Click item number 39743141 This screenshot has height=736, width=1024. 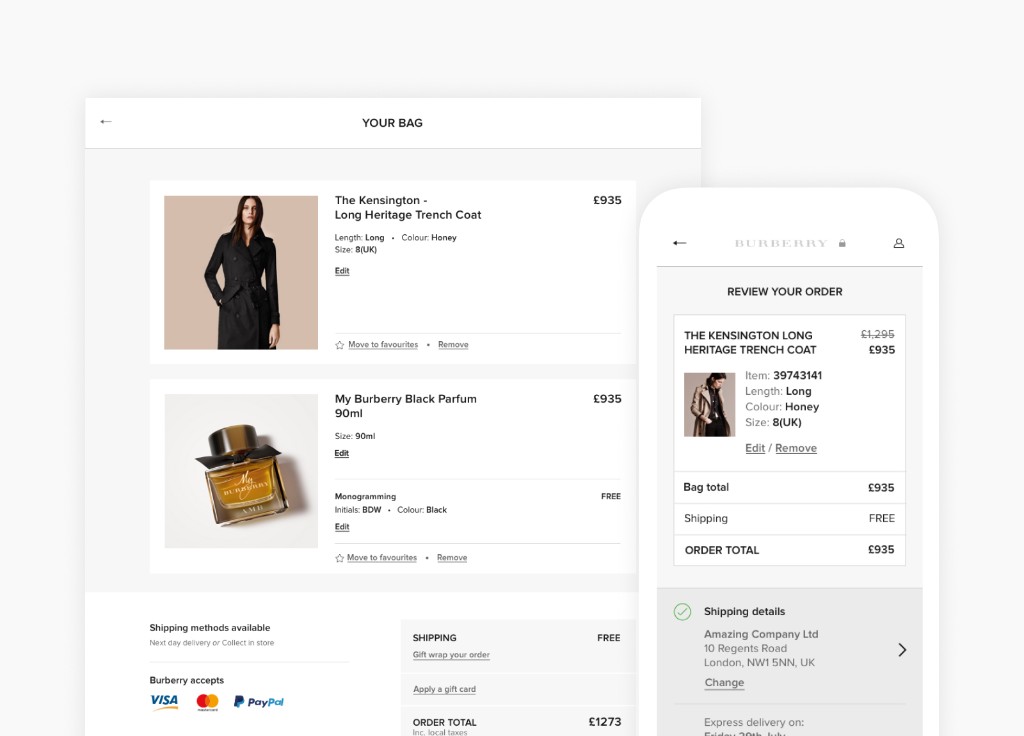797,376
